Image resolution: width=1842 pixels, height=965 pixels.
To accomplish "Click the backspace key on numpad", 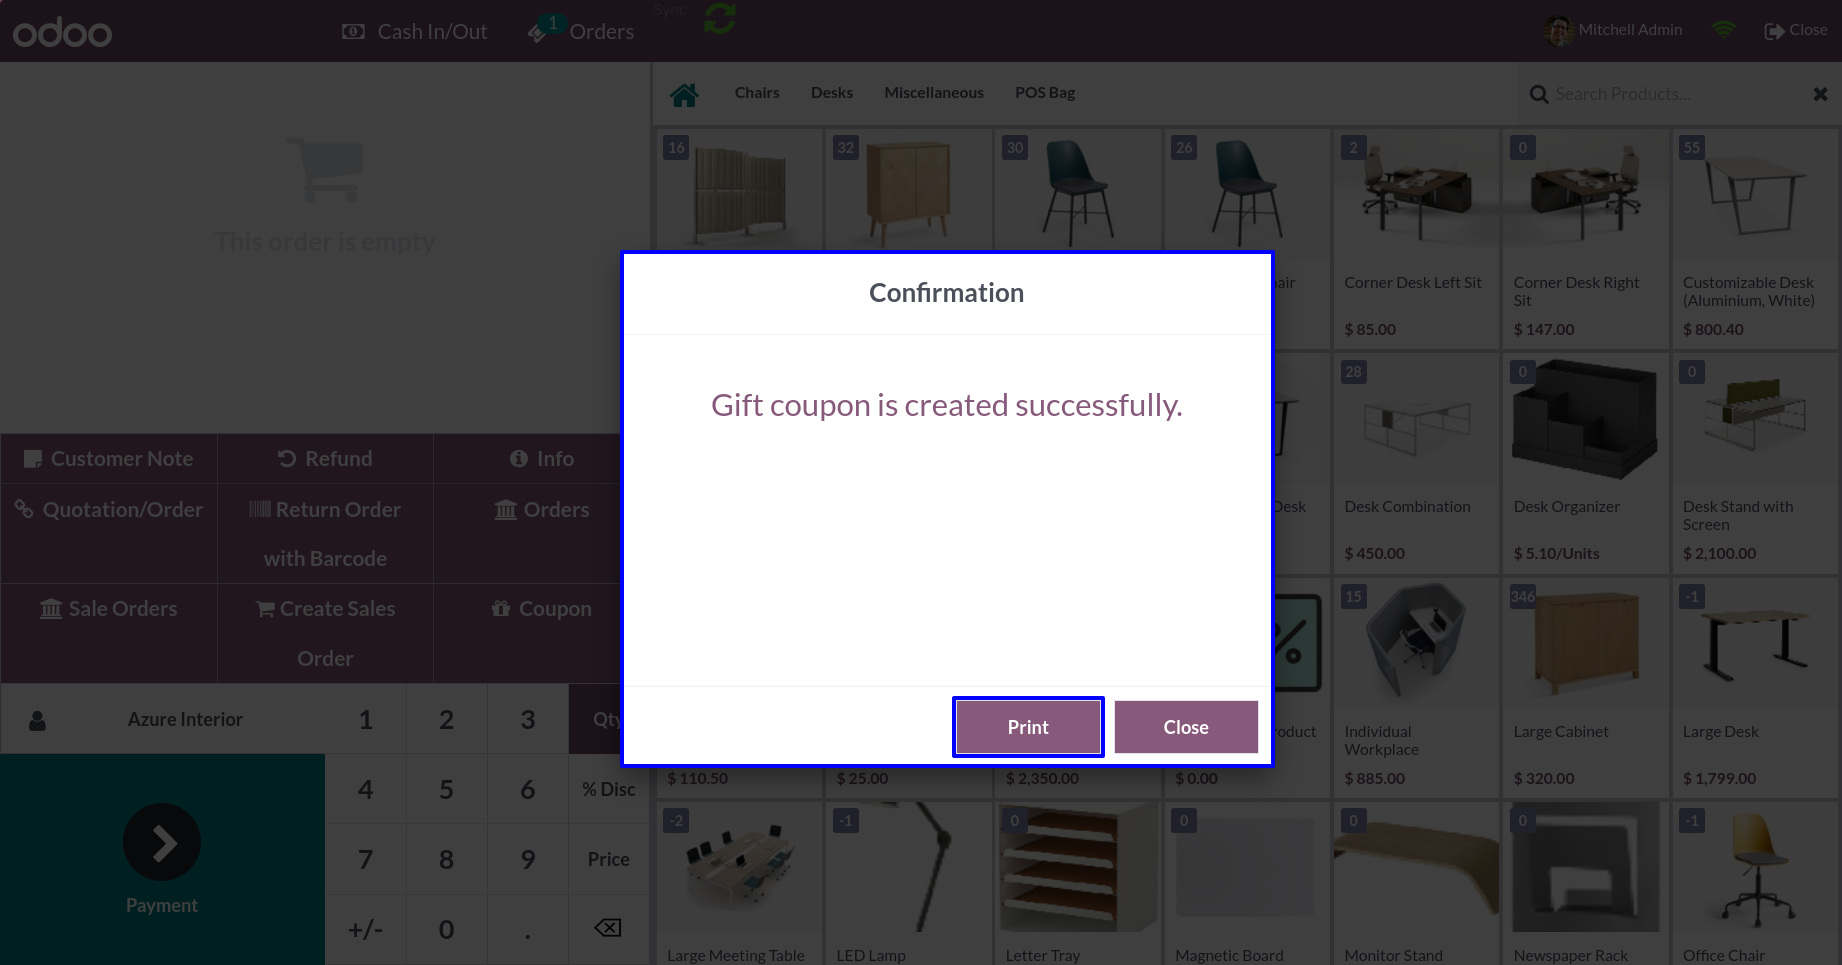I will (x=608, y=929).
